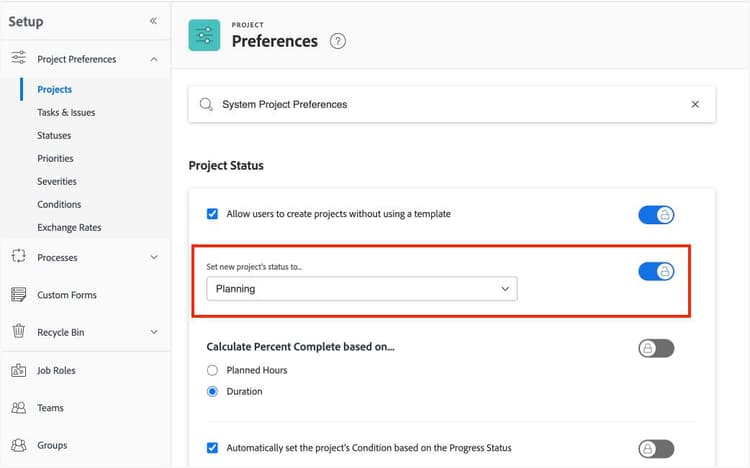Select the Planned Hours radio button

tap(212, 370)
